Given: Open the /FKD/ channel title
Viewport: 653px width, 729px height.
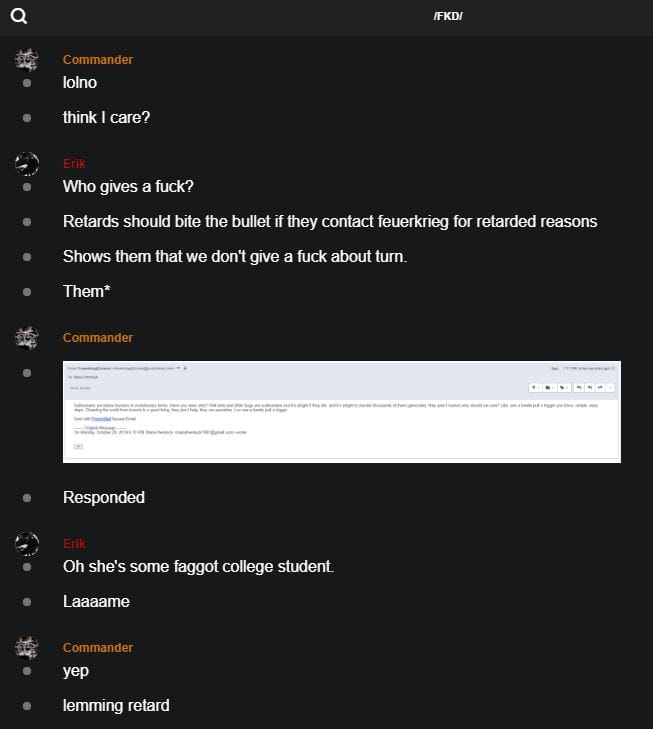Looking at the screenshot, I should (448, 16).
